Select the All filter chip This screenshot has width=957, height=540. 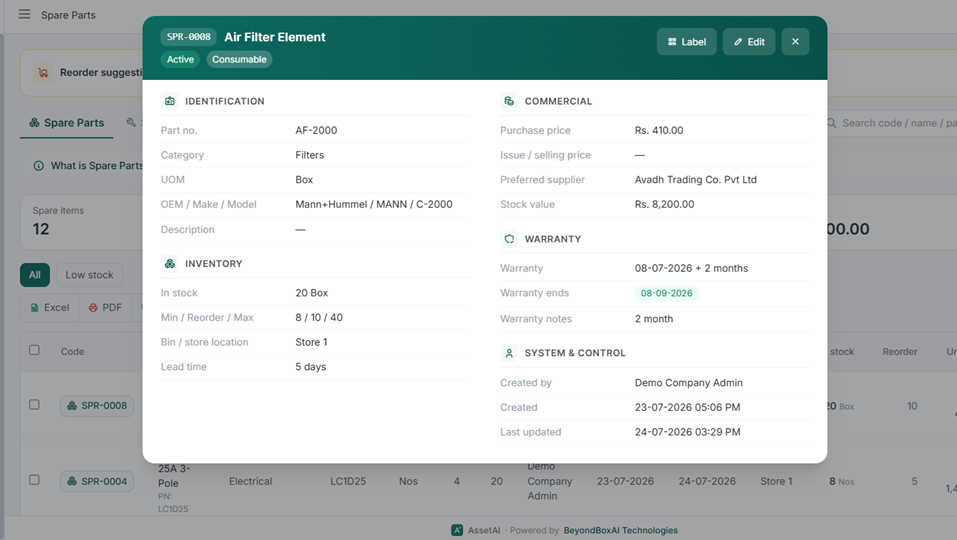35,275
